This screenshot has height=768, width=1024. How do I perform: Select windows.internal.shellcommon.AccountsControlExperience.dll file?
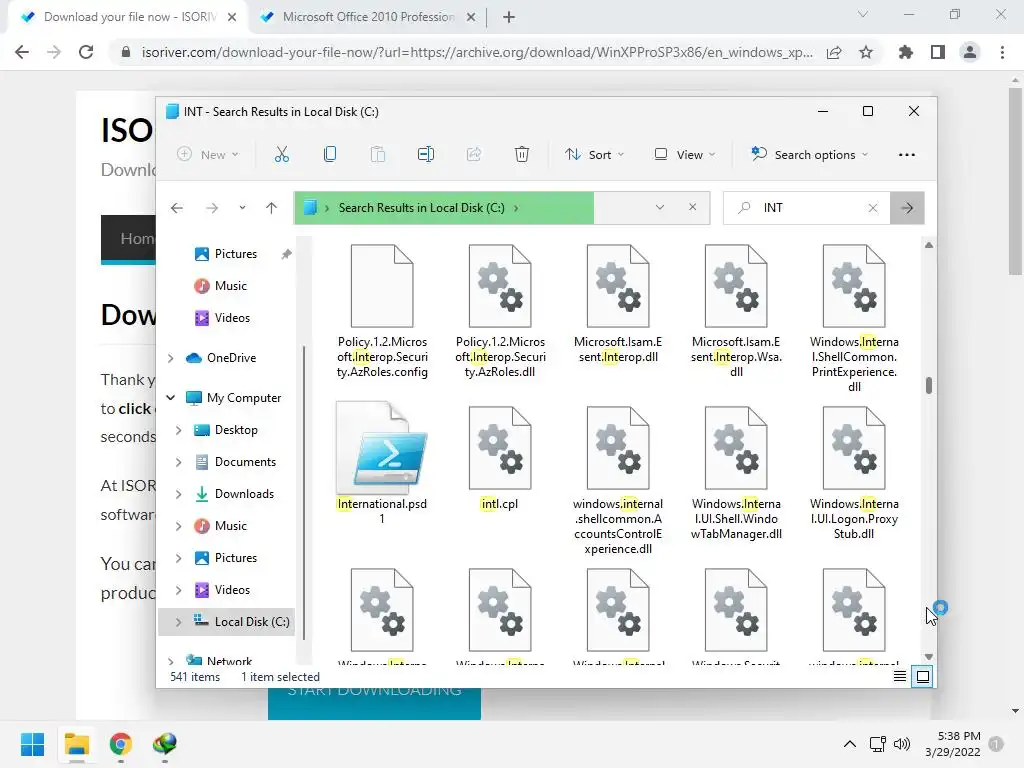[618, 481]
